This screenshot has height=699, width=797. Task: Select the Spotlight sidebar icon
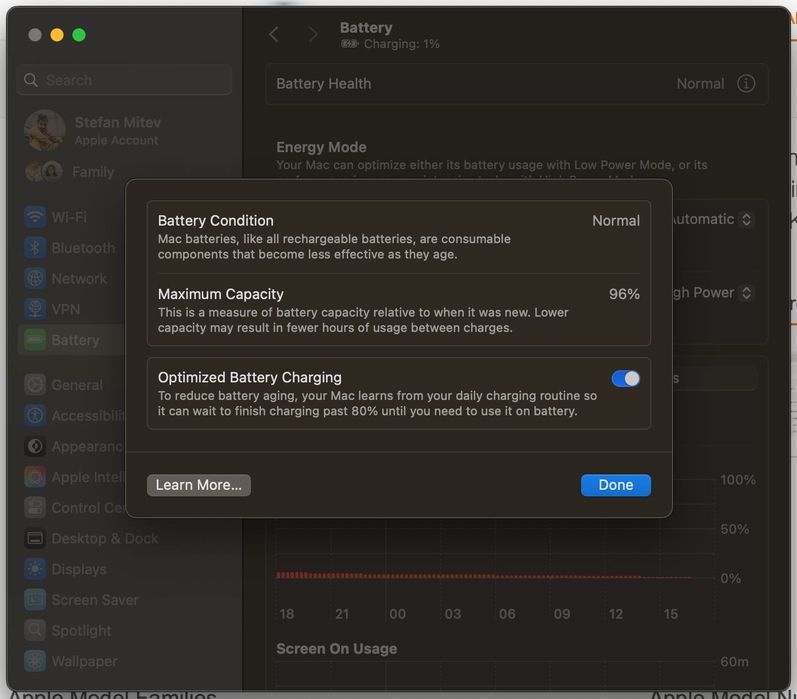[x=35, y=630]
